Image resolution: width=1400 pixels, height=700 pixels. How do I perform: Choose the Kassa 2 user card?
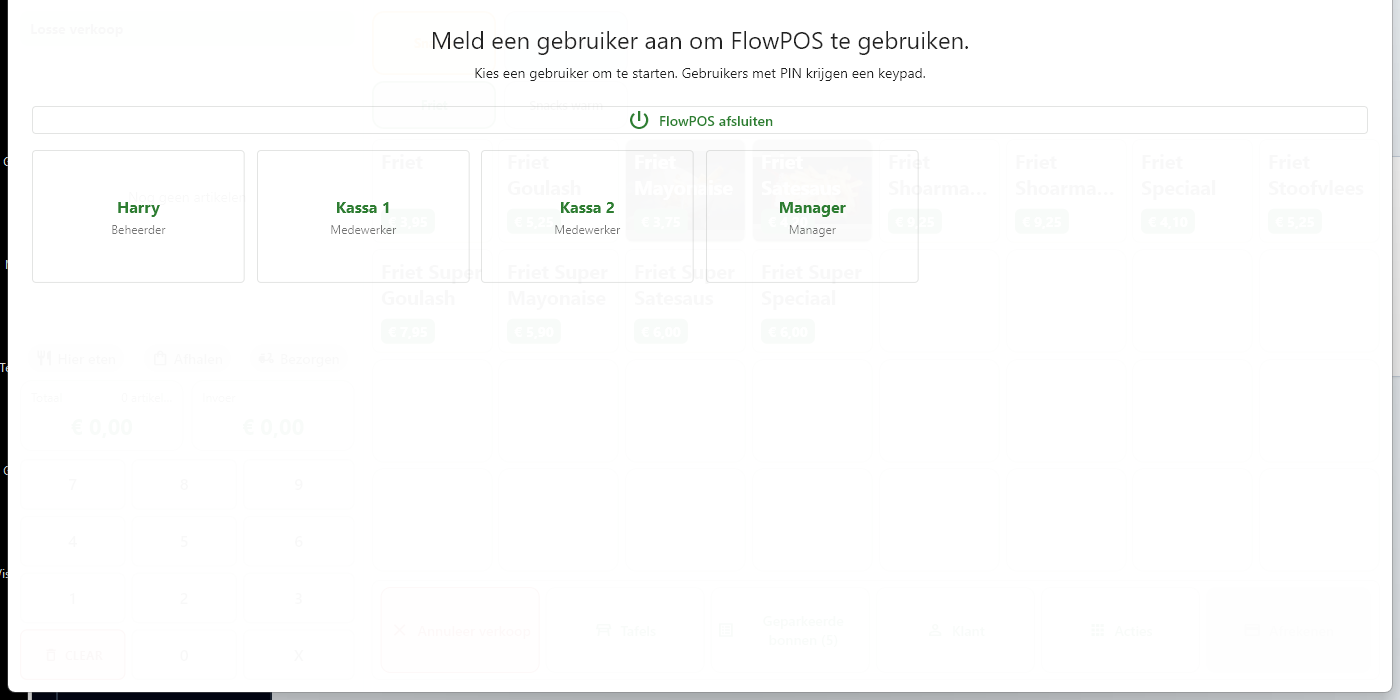pos(587,216)
